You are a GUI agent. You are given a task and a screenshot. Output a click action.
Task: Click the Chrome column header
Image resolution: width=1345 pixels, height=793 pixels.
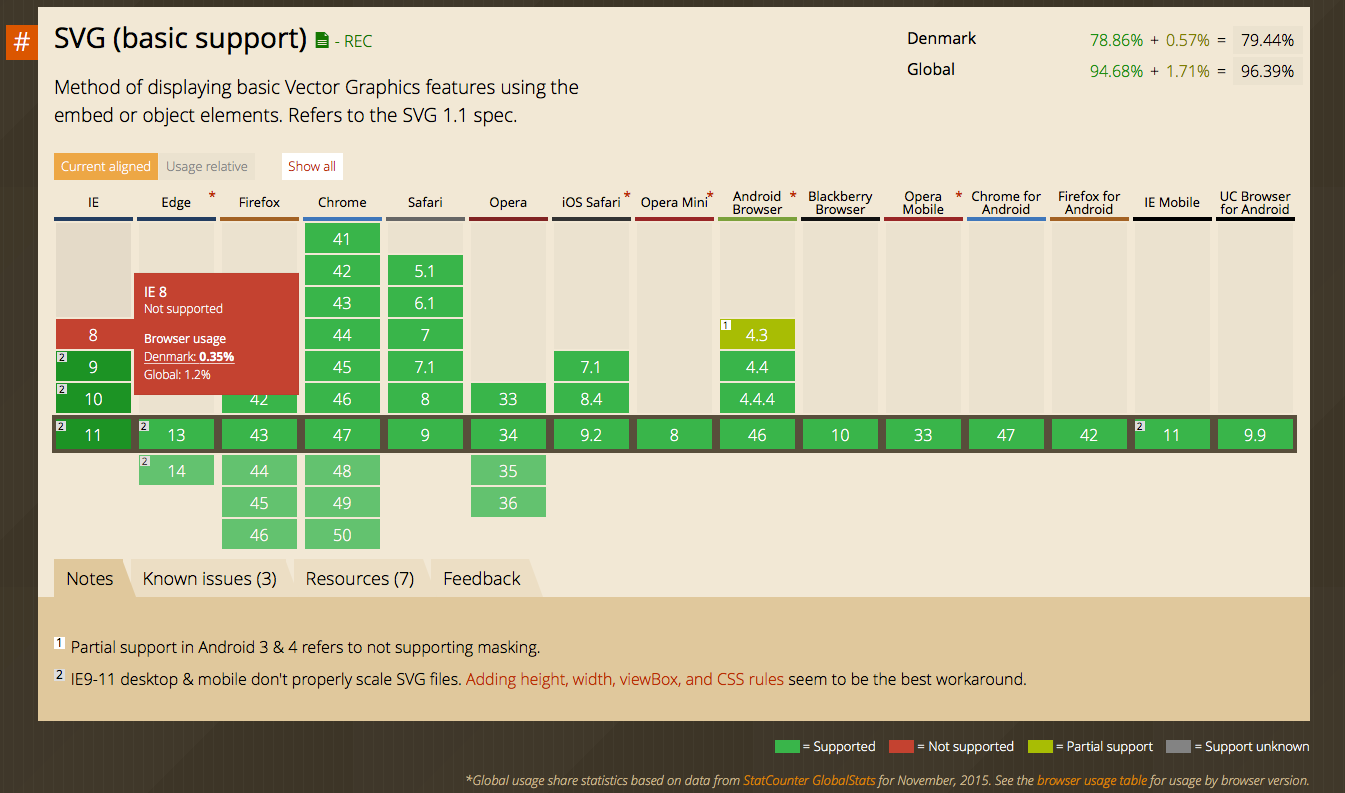(x=342, y=203)
